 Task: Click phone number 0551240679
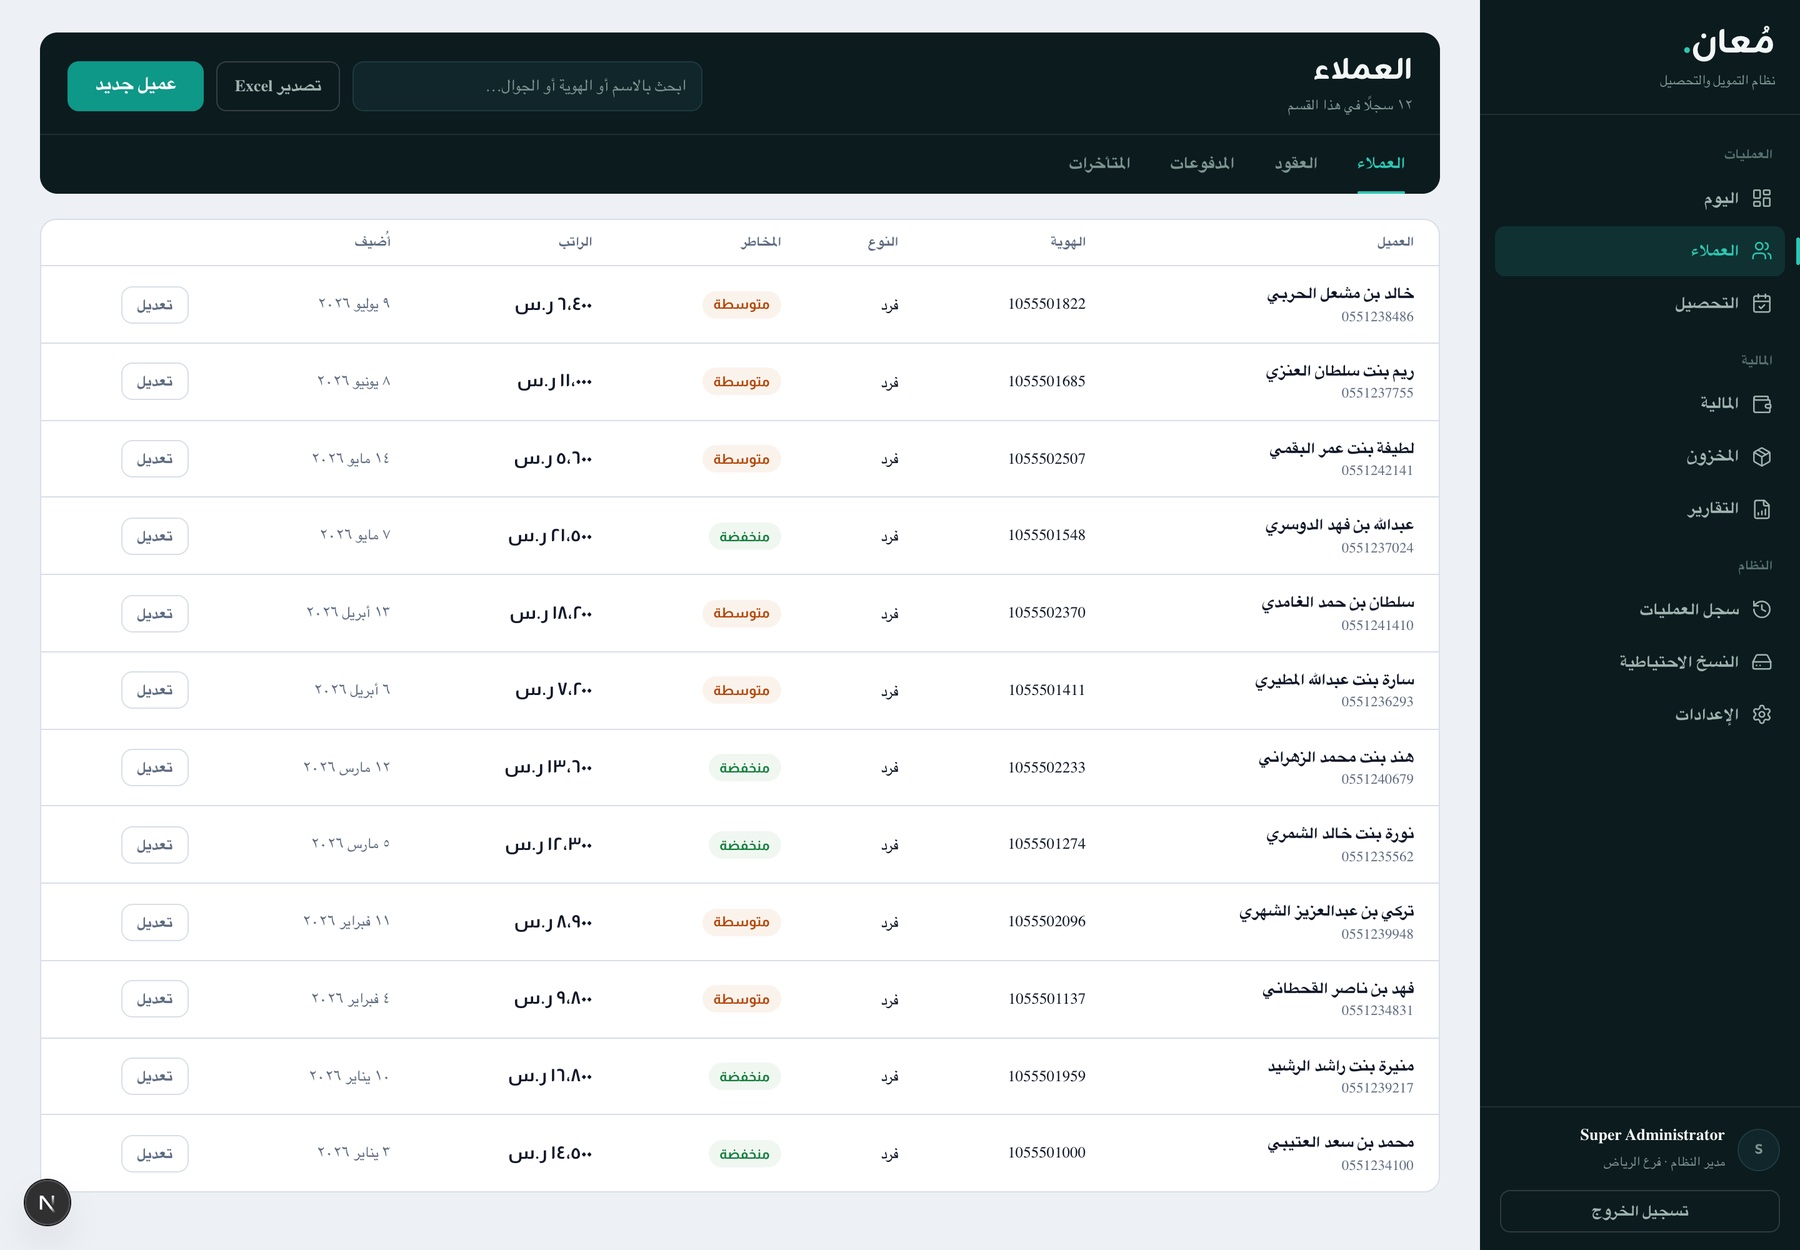[1377, 779]
